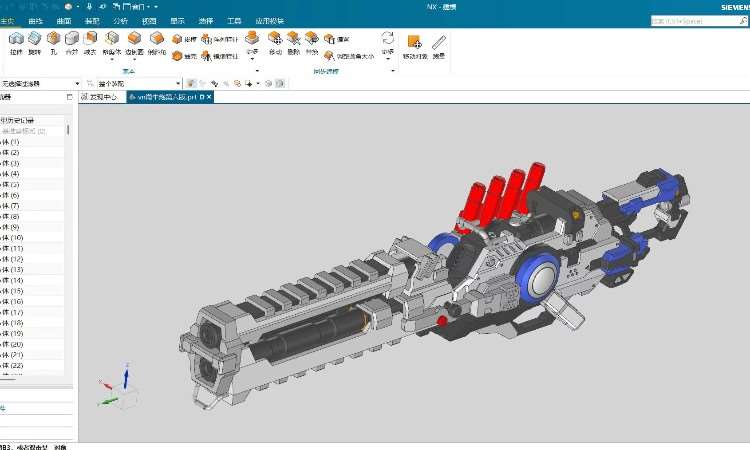Viewport: 750px width, 450px height.
Task: Activate the Move Face (移动) icon
Action: 276,40
